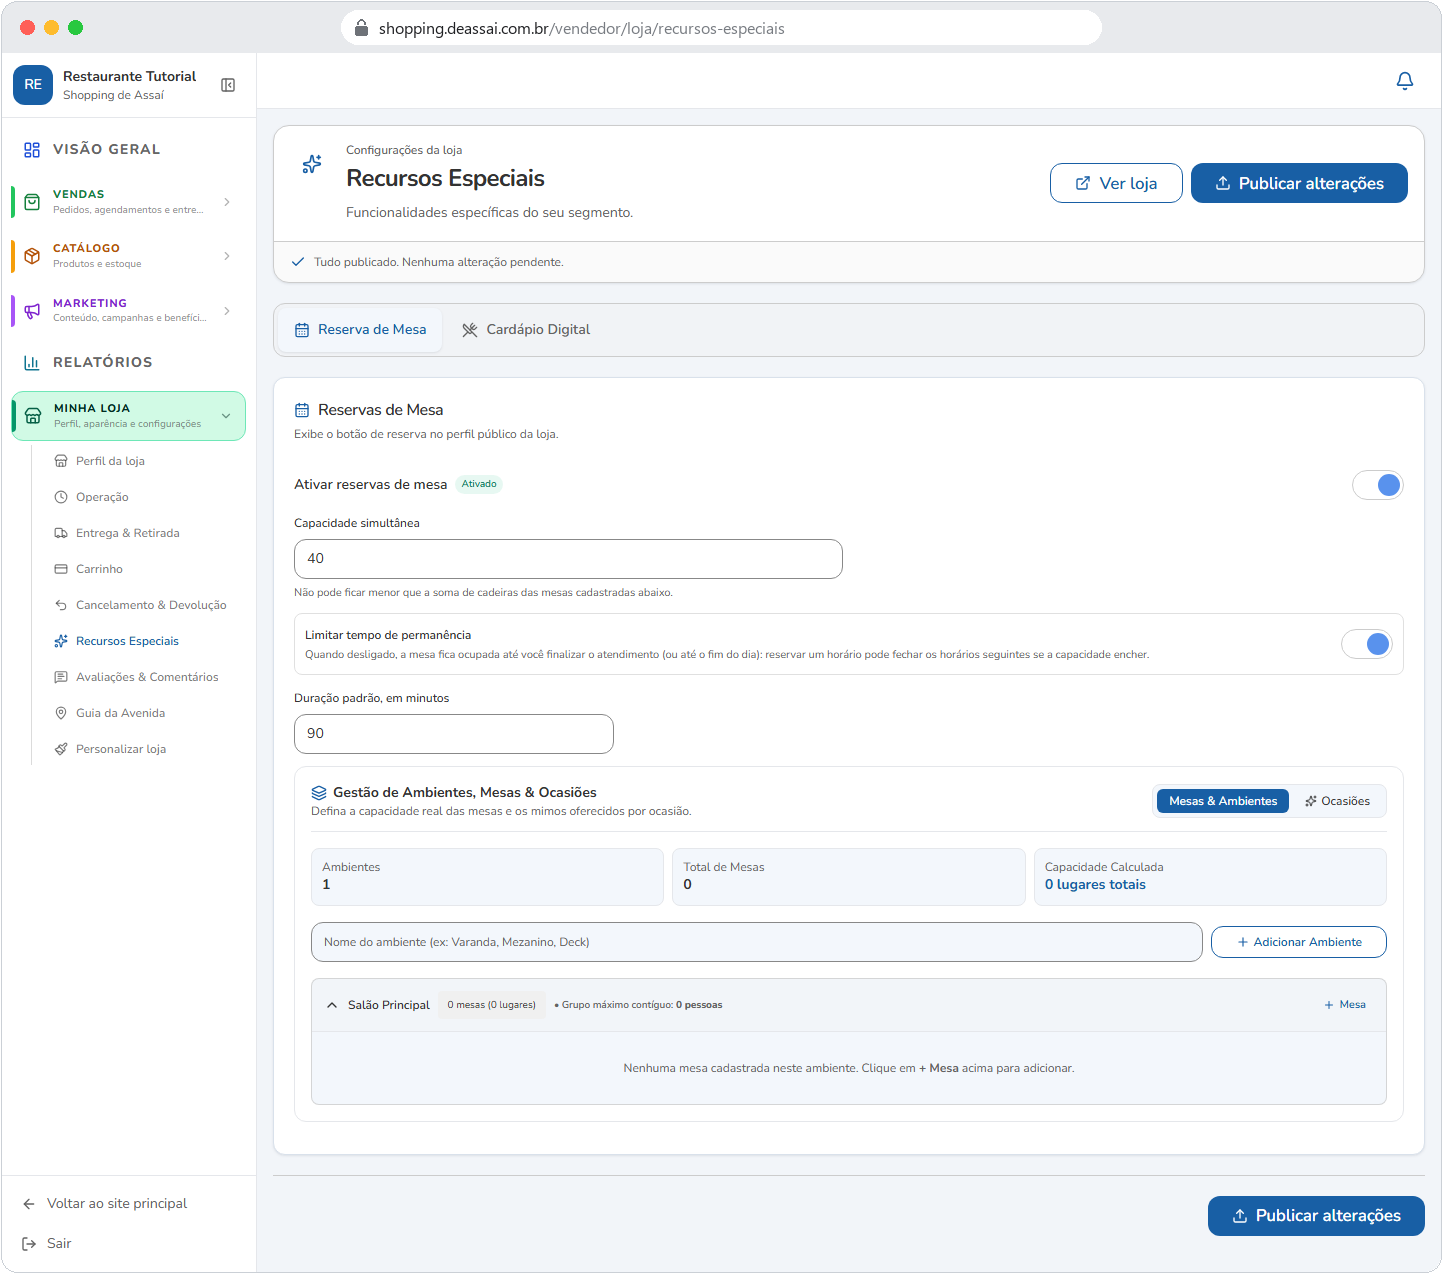Click the Relatórios bar chart icon
This screenshot has width=1442, height=1273.
[32, 362]
